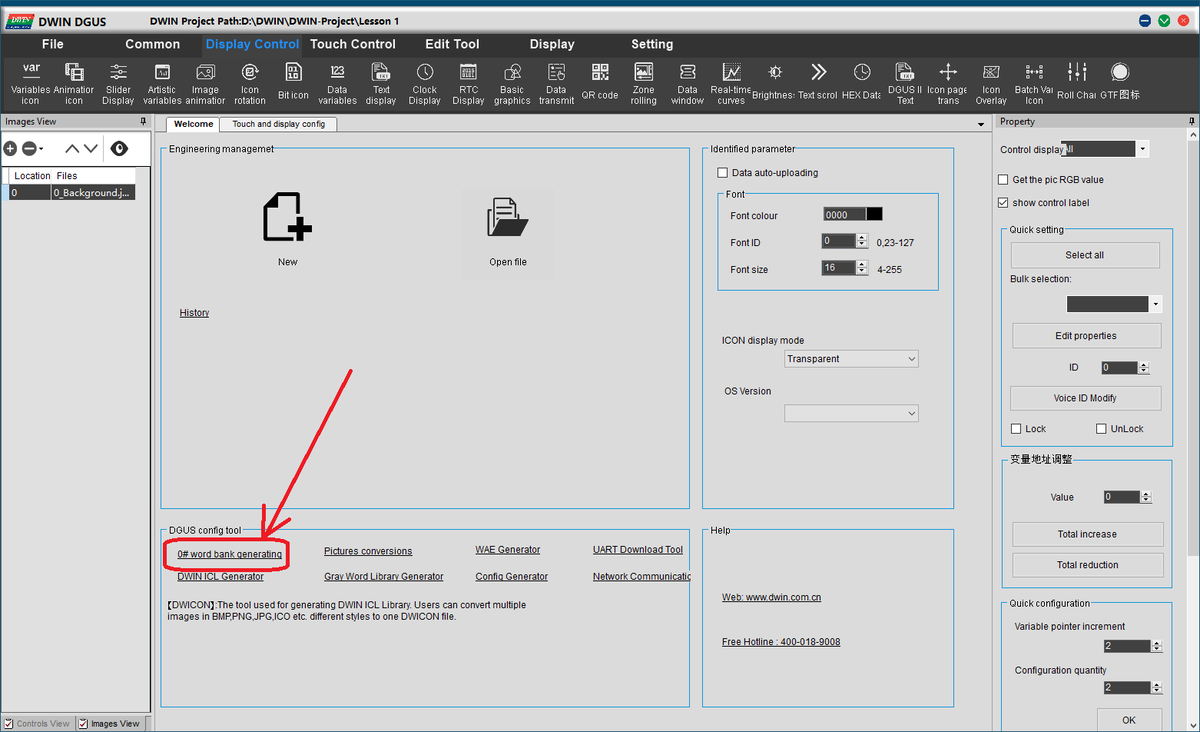Image resolution: width=1200 pixels, height=732 pixels.
Task: Open the WAE Generator link
Action: click(508, 550)
